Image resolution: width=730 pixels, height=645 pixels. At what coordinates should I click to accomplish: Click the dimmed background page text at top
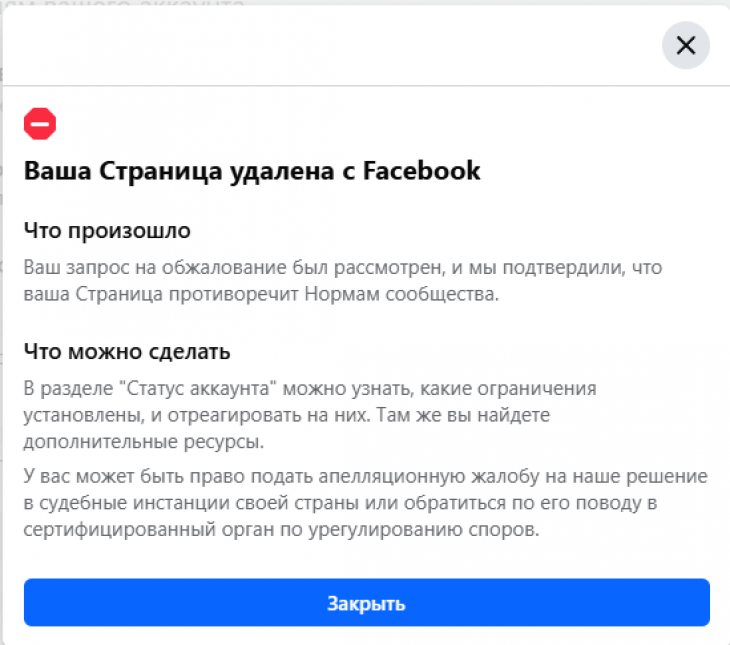(123, 3)
